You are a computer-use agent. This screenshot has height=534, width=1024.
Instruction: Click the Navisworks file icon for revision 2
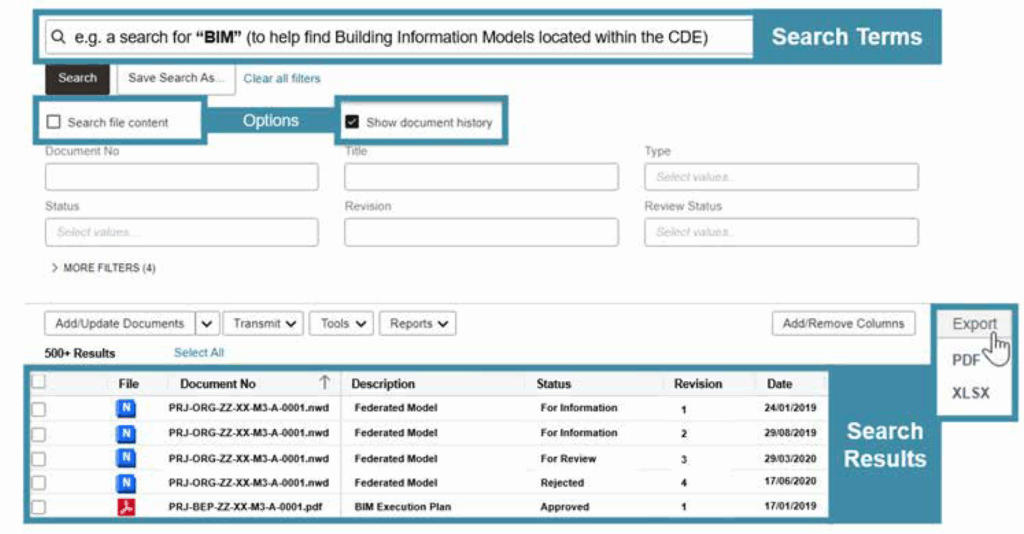126,433
